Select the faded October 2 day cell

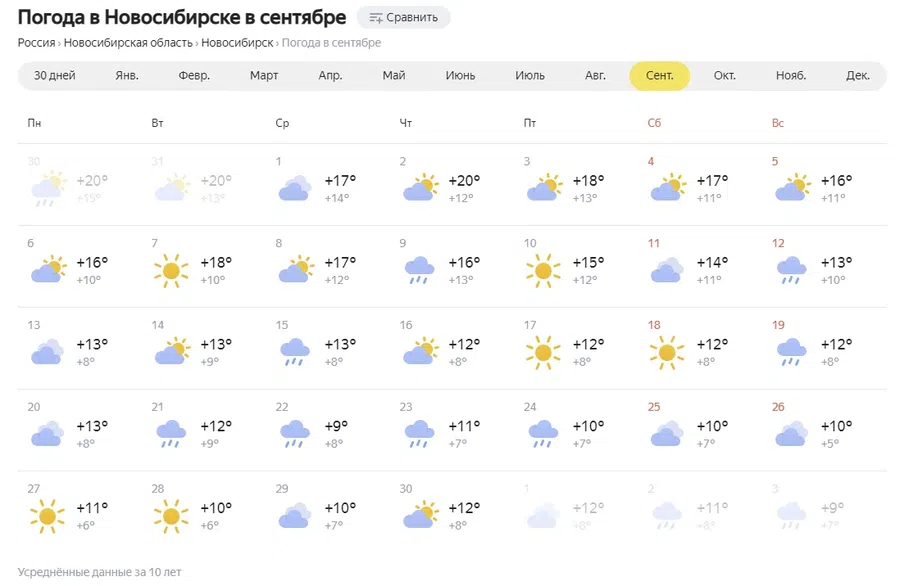pos(700,512)
